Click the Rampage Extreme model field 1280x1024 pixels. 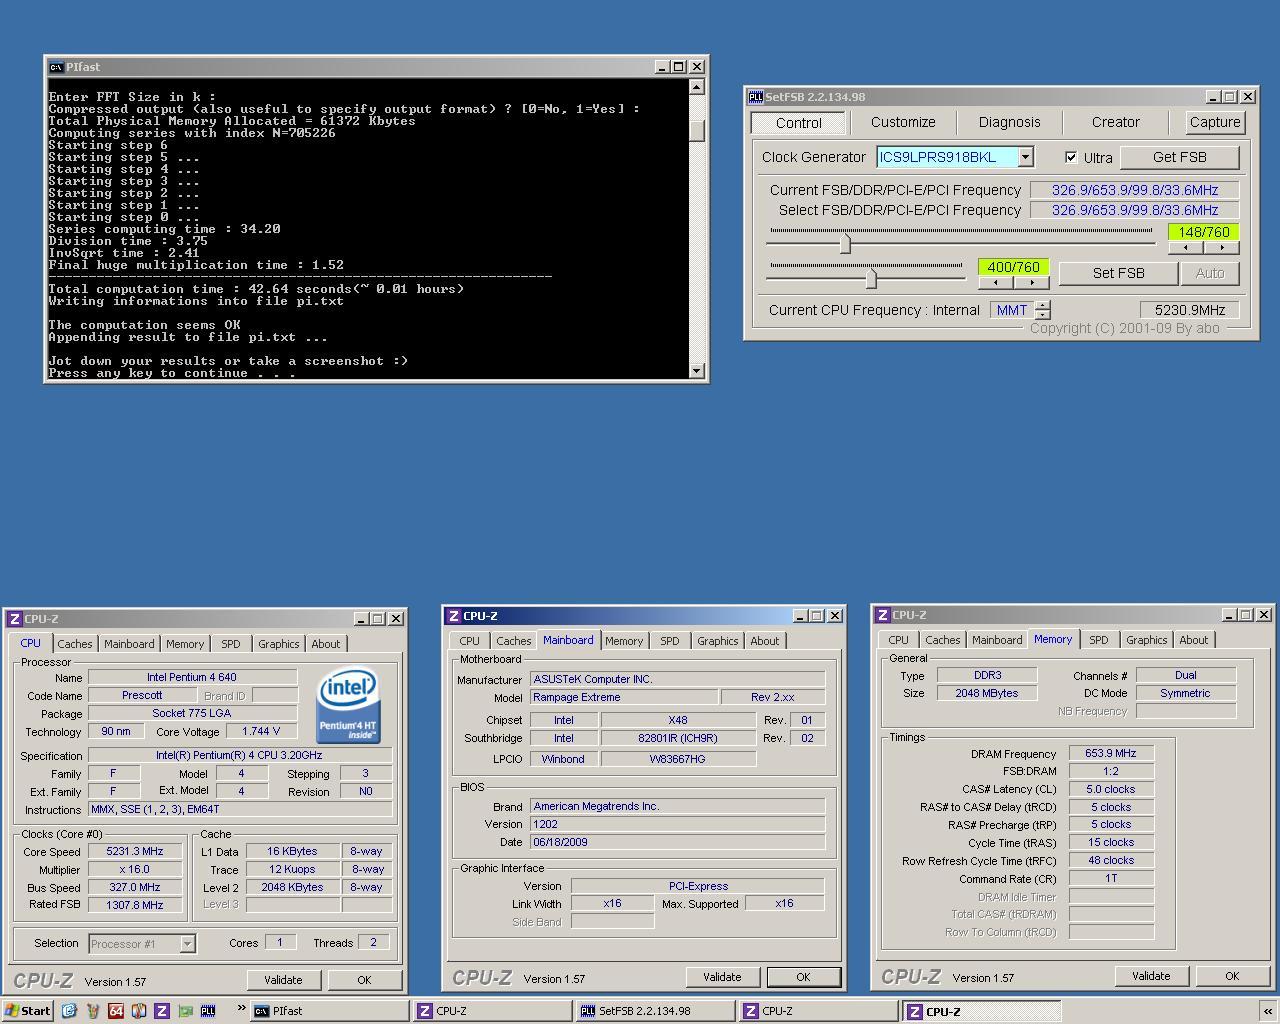[x=623, y=697]
